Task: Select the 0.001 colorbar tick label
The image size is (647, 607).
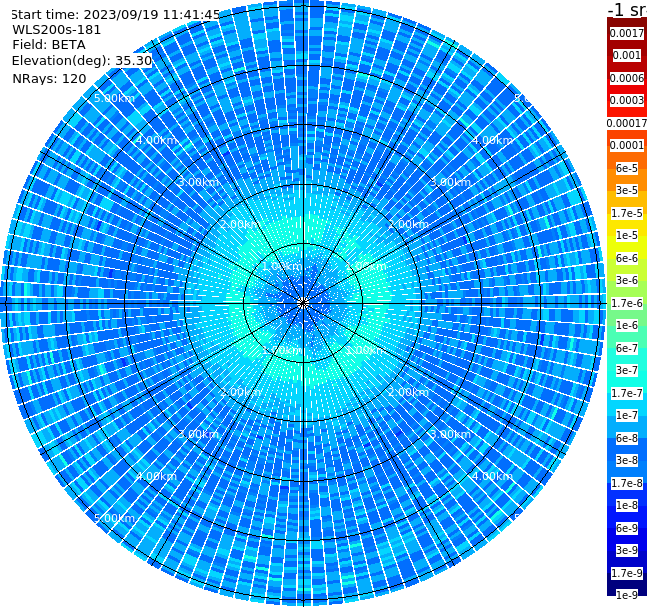Action: pos(627,55)
